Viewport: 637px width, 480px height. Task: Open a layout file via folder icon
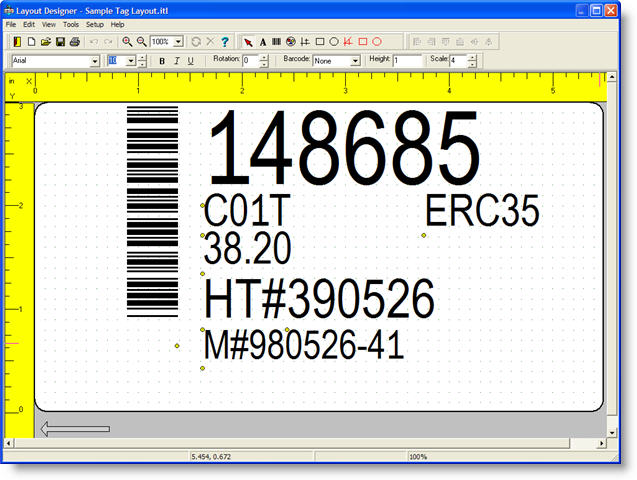(46, 41)
